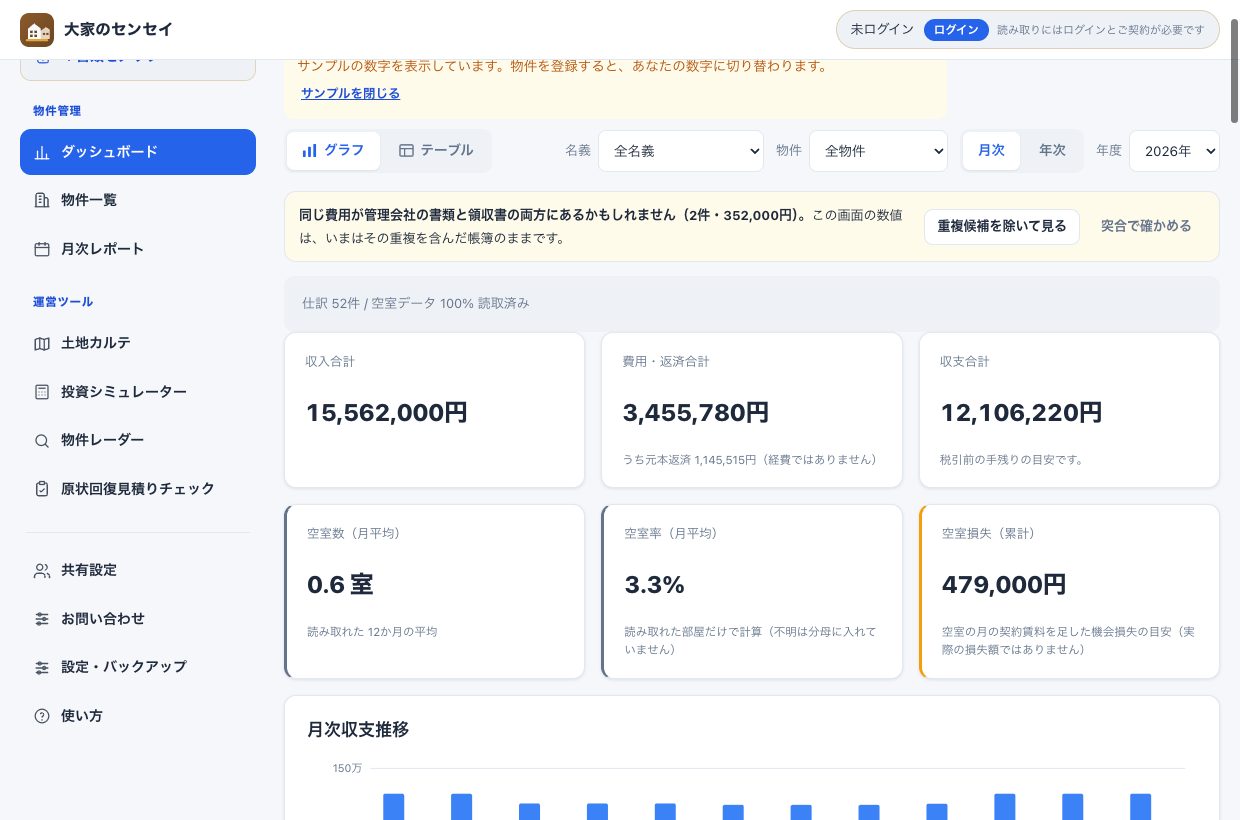The width and height of the screenshot is (1240, 820).
Task: Click the map icon beside 土地カルテ
Action: [42, 343]
